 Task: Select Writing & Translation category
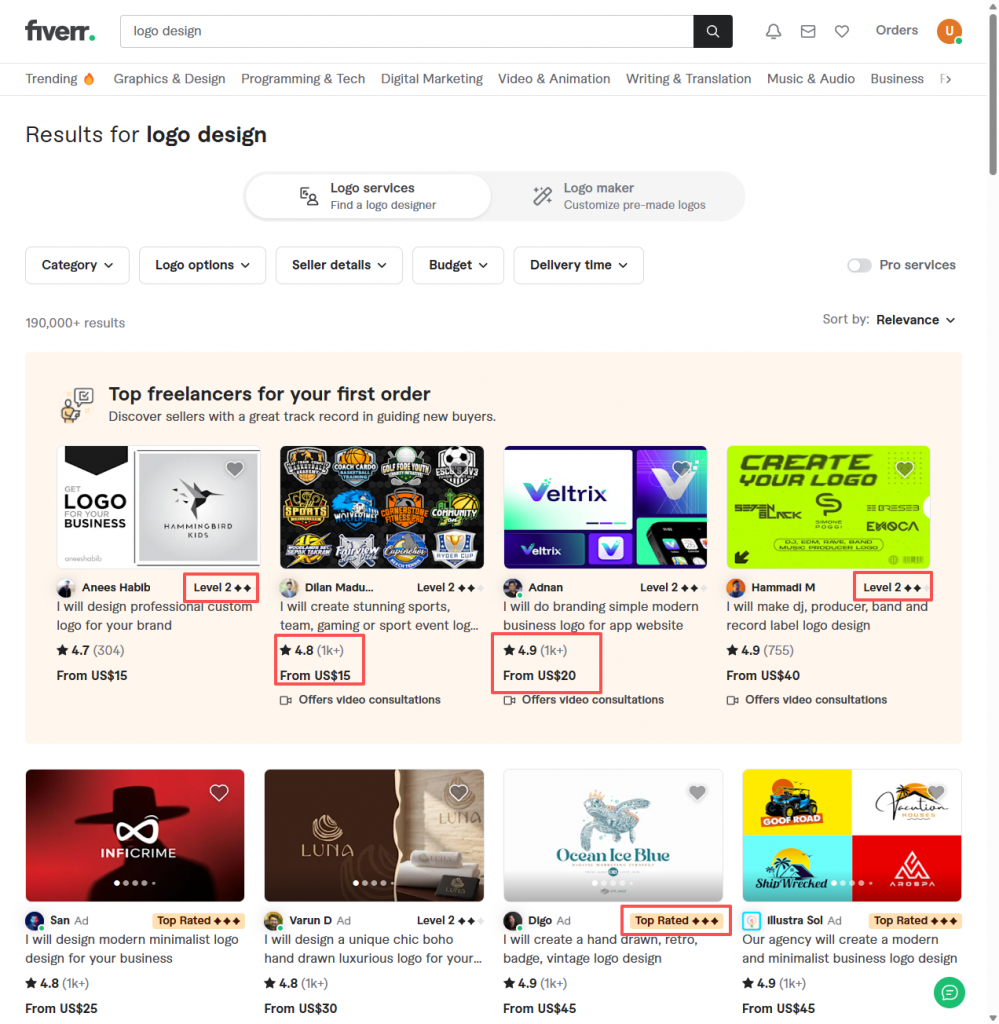click(x=688, y=79)
